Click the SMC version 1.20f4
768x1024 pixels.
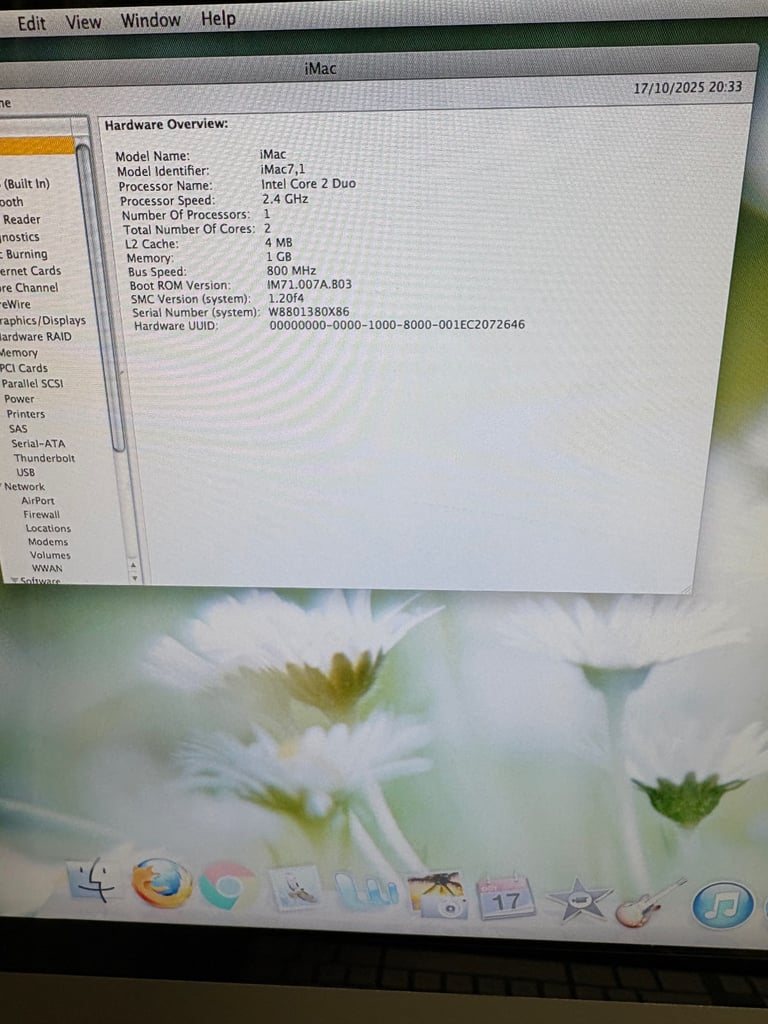286,298
